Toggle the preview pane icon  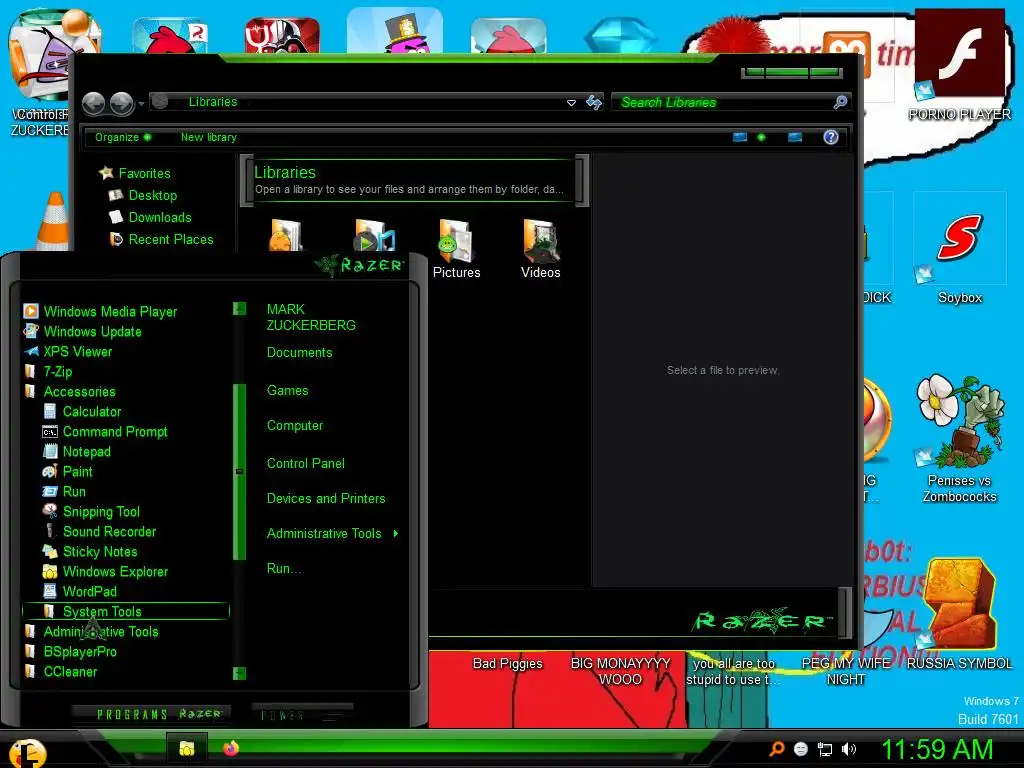(795, 137)
